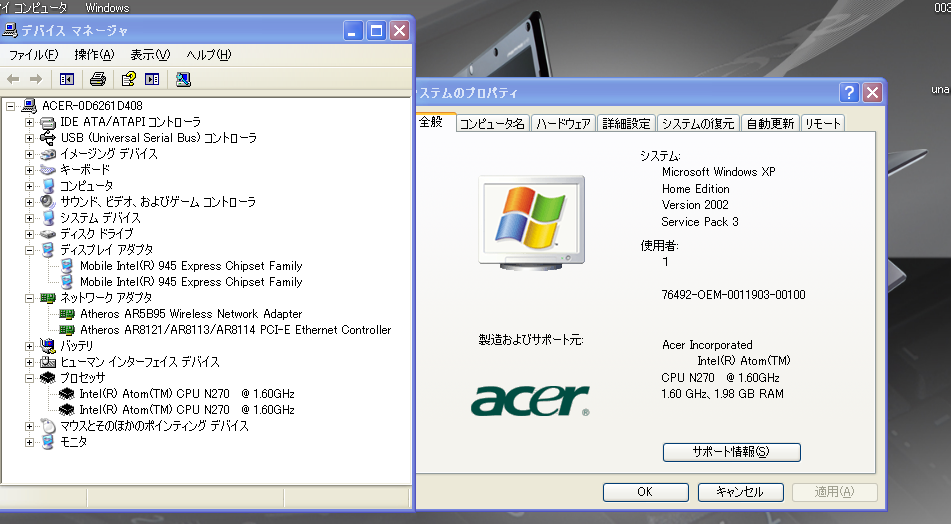This screenshot has width=951, height=524.
Task: Select the システム デバイス icon
Action: tap(48, 218)
